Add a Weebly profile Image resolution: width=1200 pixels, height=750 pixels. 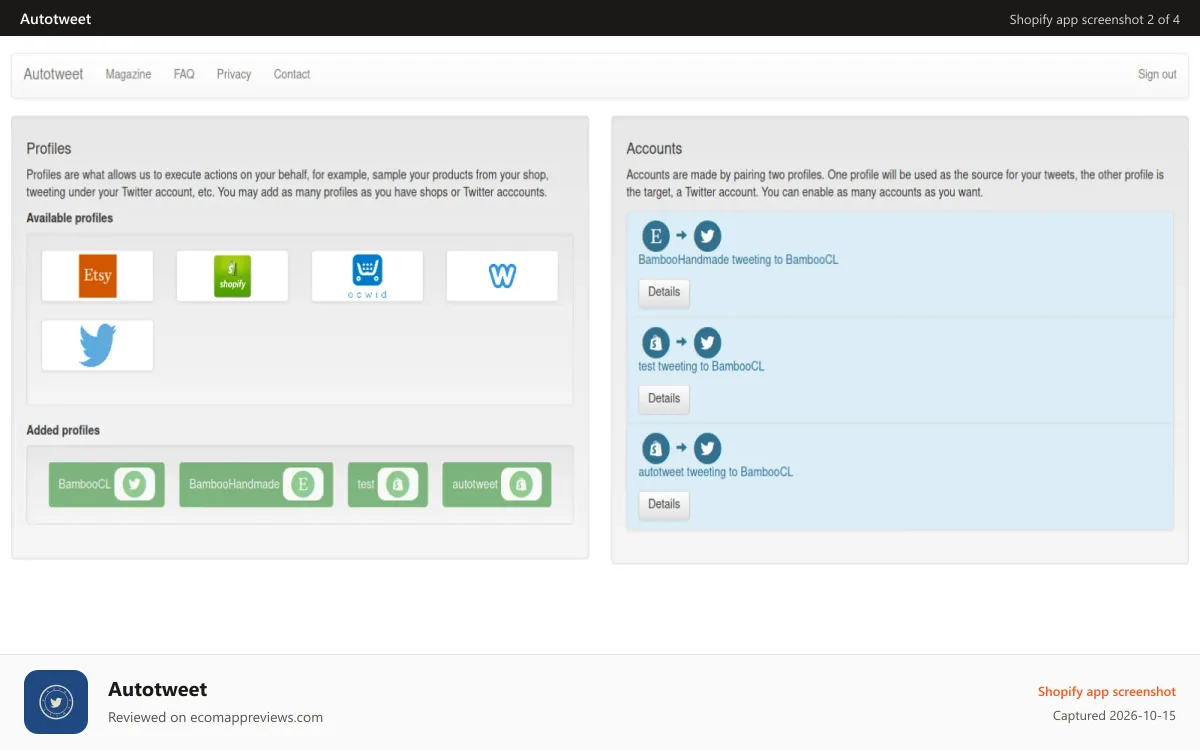(502, 276)
